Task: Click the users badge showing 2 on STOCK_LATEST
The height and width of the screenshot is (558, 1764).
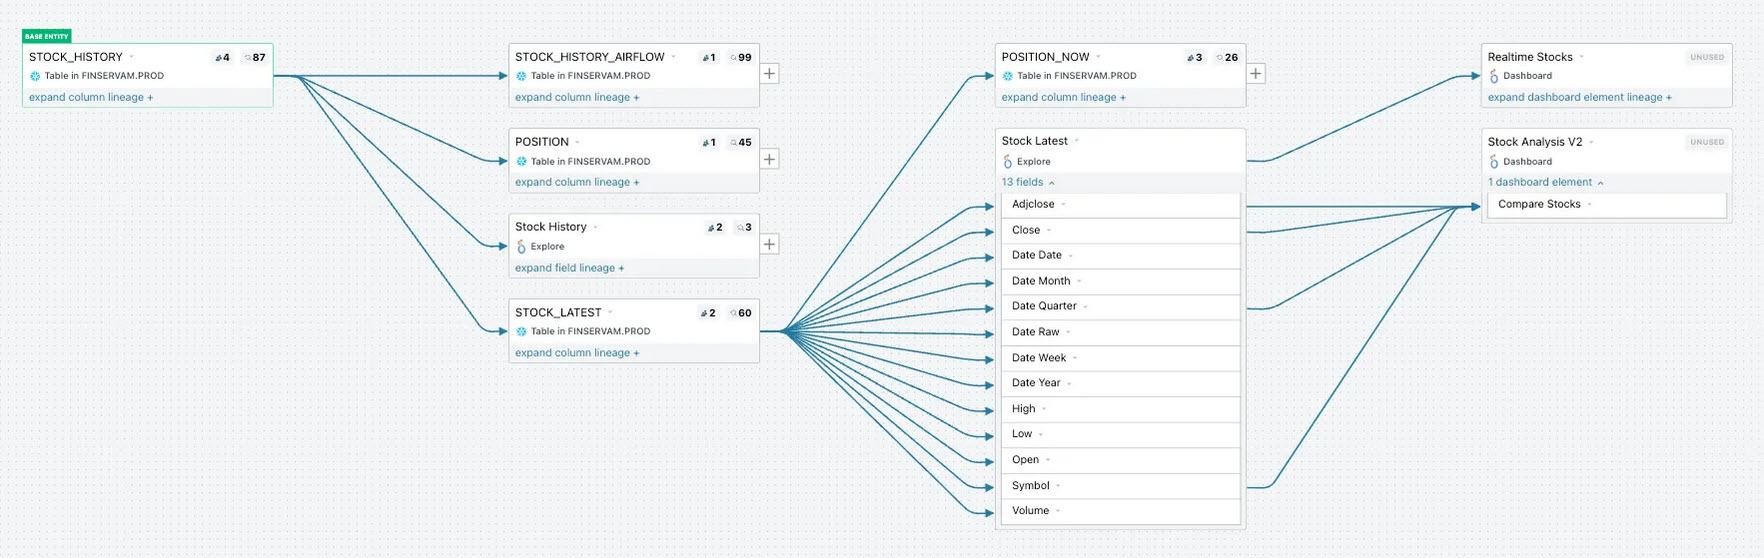Action: 708,313
